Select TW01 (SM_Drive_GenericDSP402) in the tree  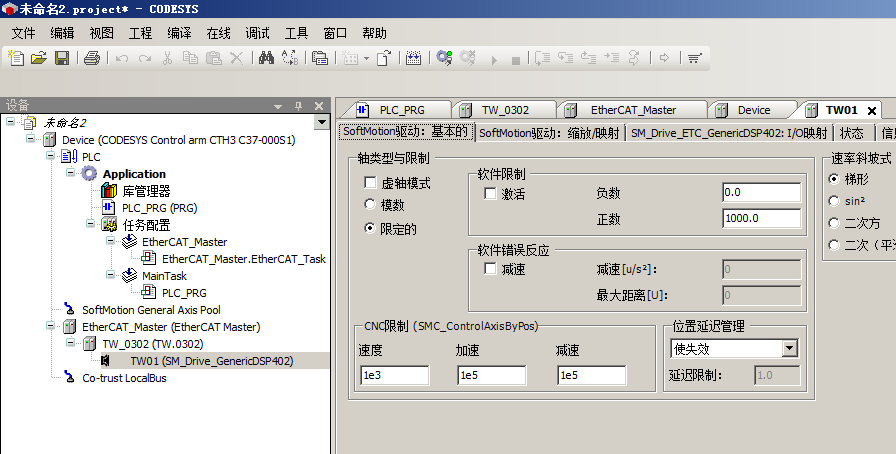(x=211, y=361)
